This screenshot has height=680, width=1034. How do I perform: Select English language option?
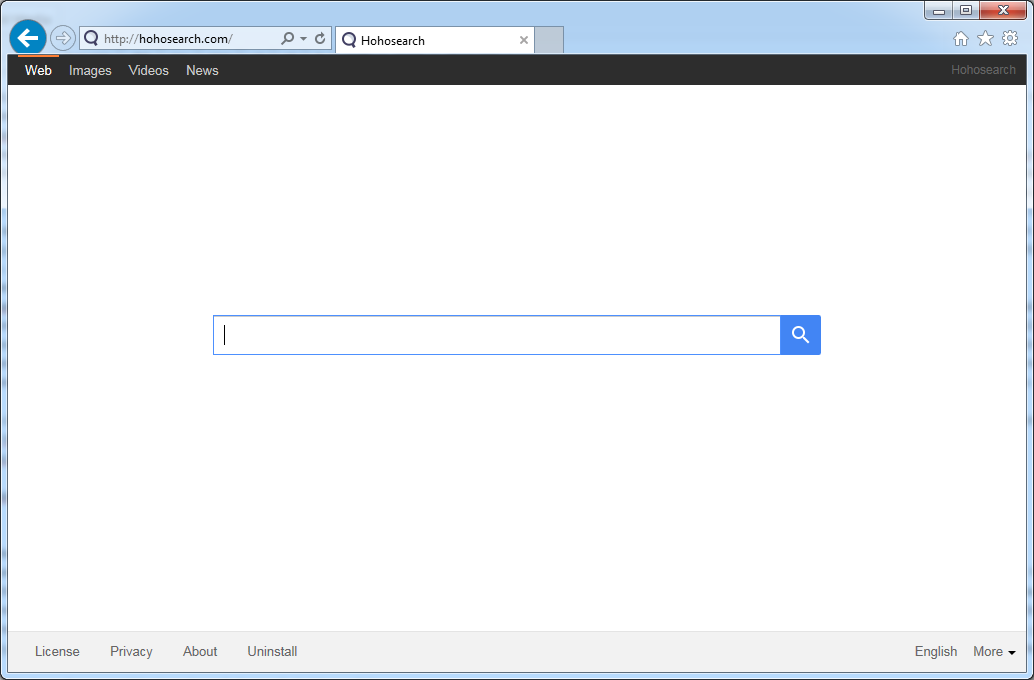coord(936,652)
